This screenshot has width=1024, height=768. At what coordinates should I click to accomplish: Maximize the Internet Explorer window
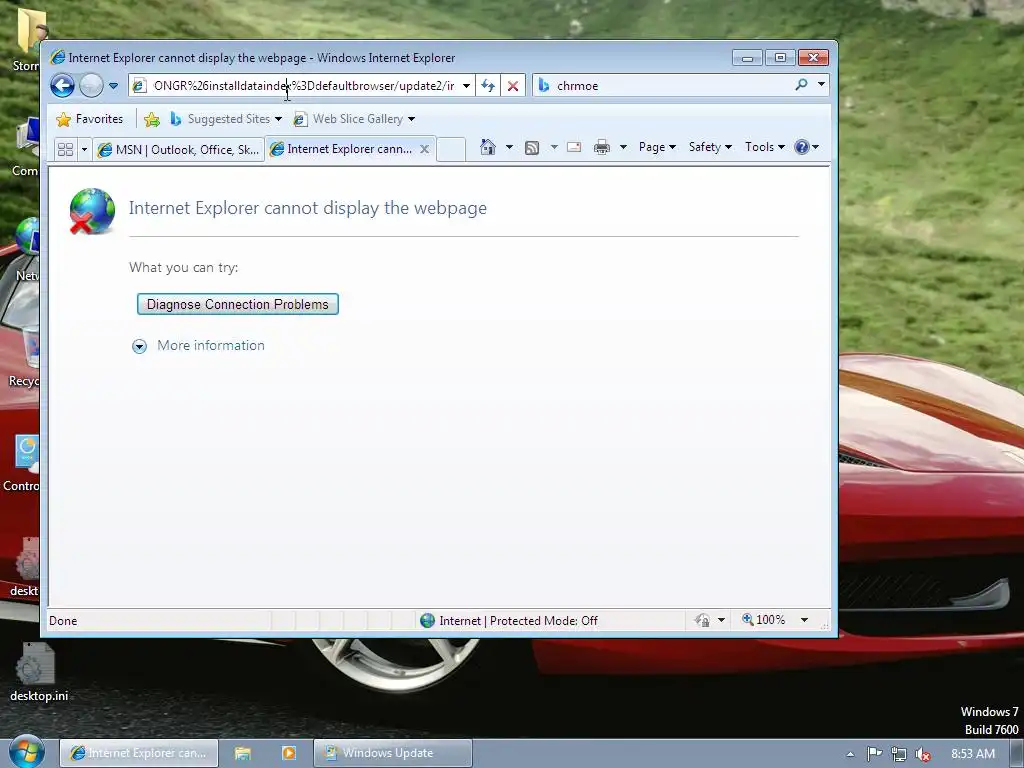780,58
